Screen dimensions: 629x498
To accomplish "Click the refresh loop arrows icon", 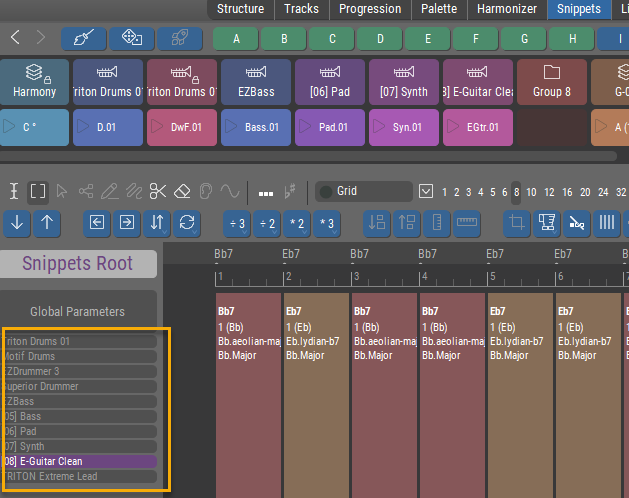I will pos(186,223).
